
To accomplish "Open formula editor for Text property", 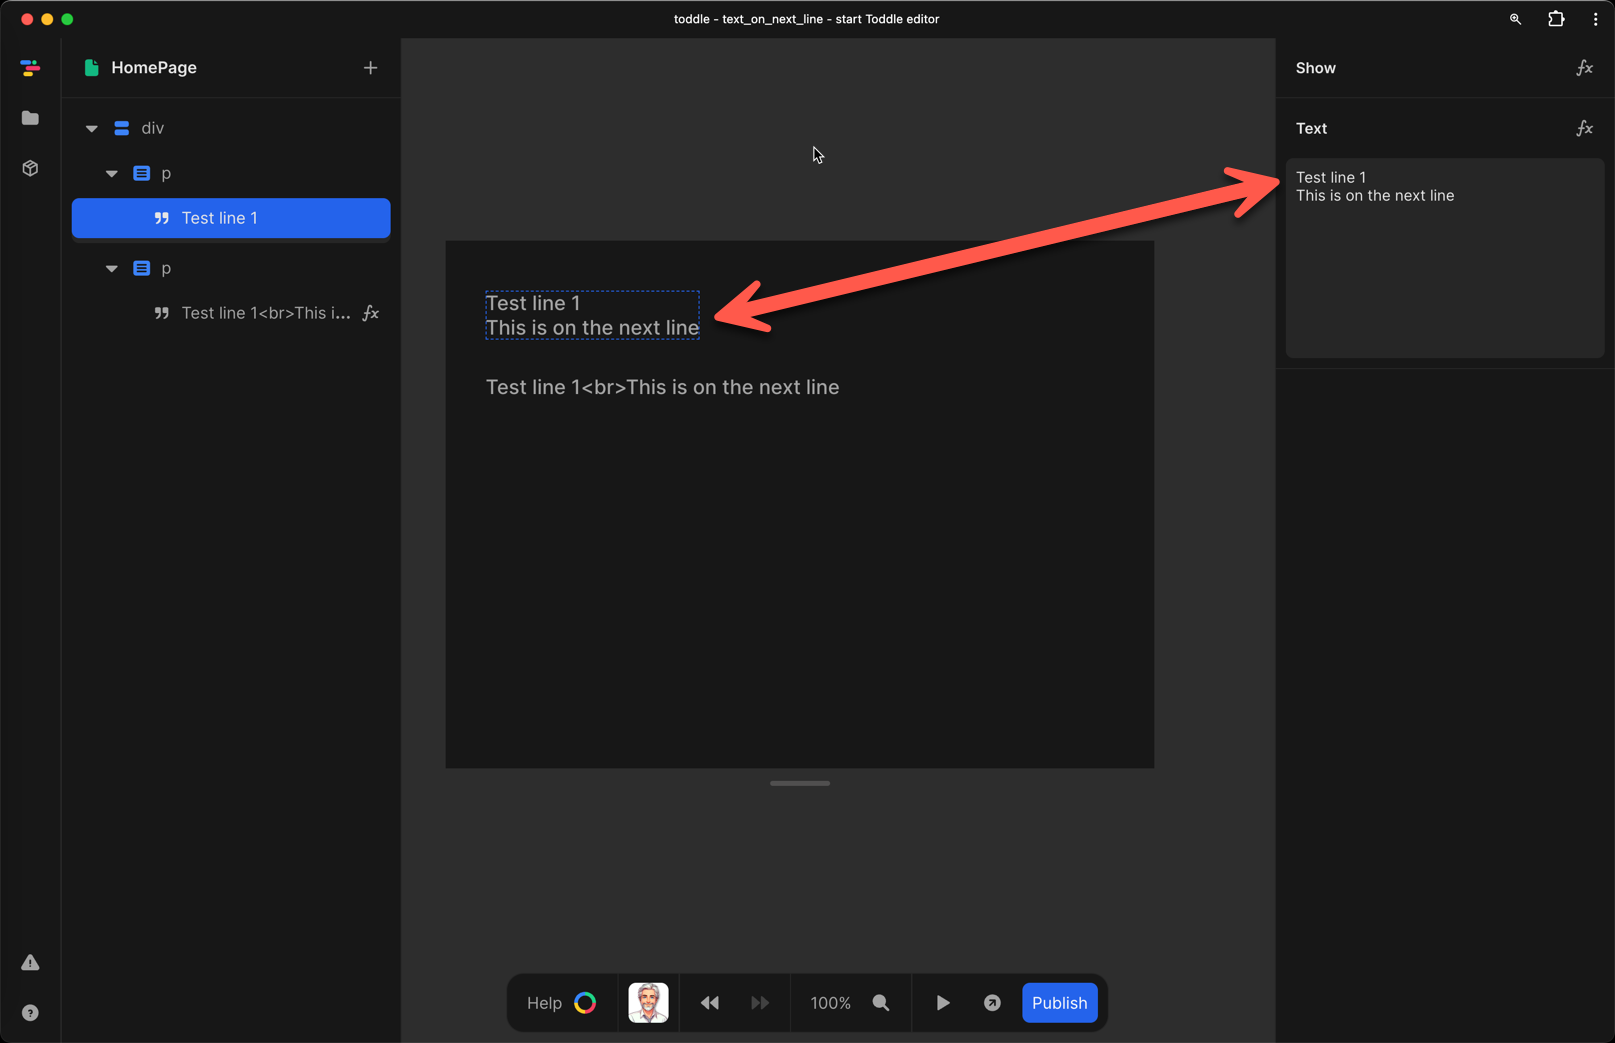I will pos(1584,128).
